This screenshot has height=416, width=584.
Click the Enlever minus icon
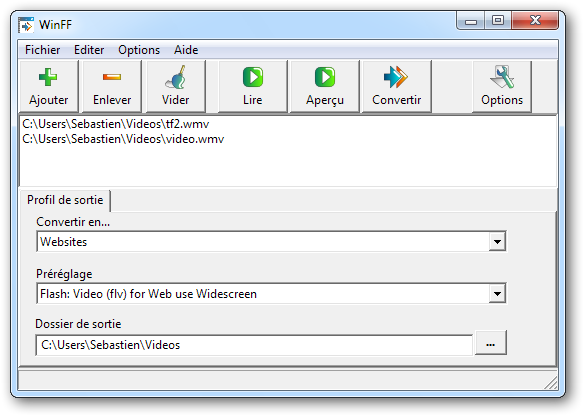pyautogui.click(x=112, y=77)
